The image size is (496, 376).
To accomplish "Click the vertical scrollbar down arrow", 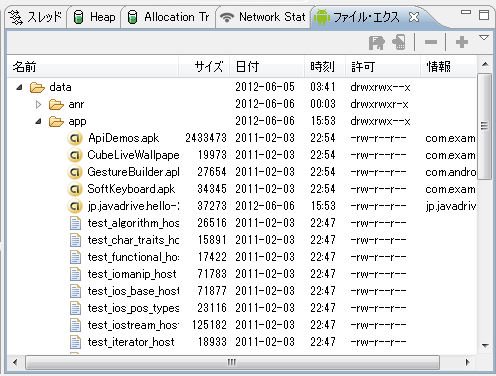I will tap(485, 345).
